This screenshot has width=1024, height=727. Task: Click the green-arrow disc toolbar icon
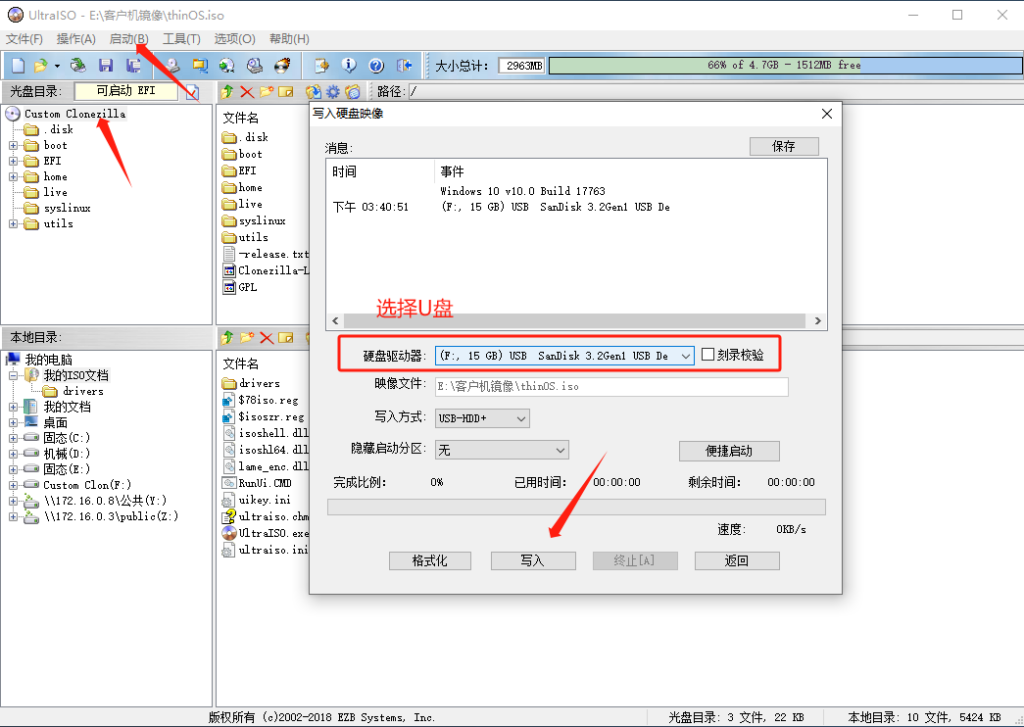tap(227, 65)
